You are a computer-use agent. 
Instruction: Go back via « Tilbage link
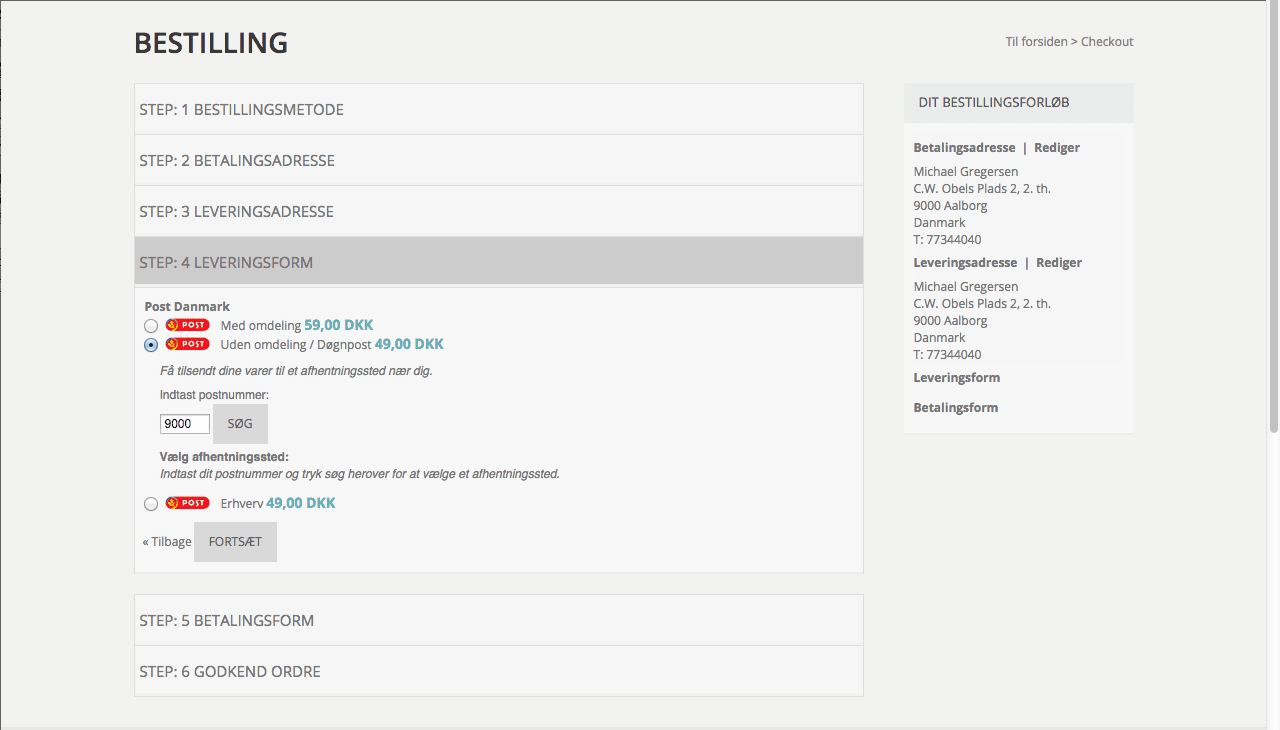167,542
